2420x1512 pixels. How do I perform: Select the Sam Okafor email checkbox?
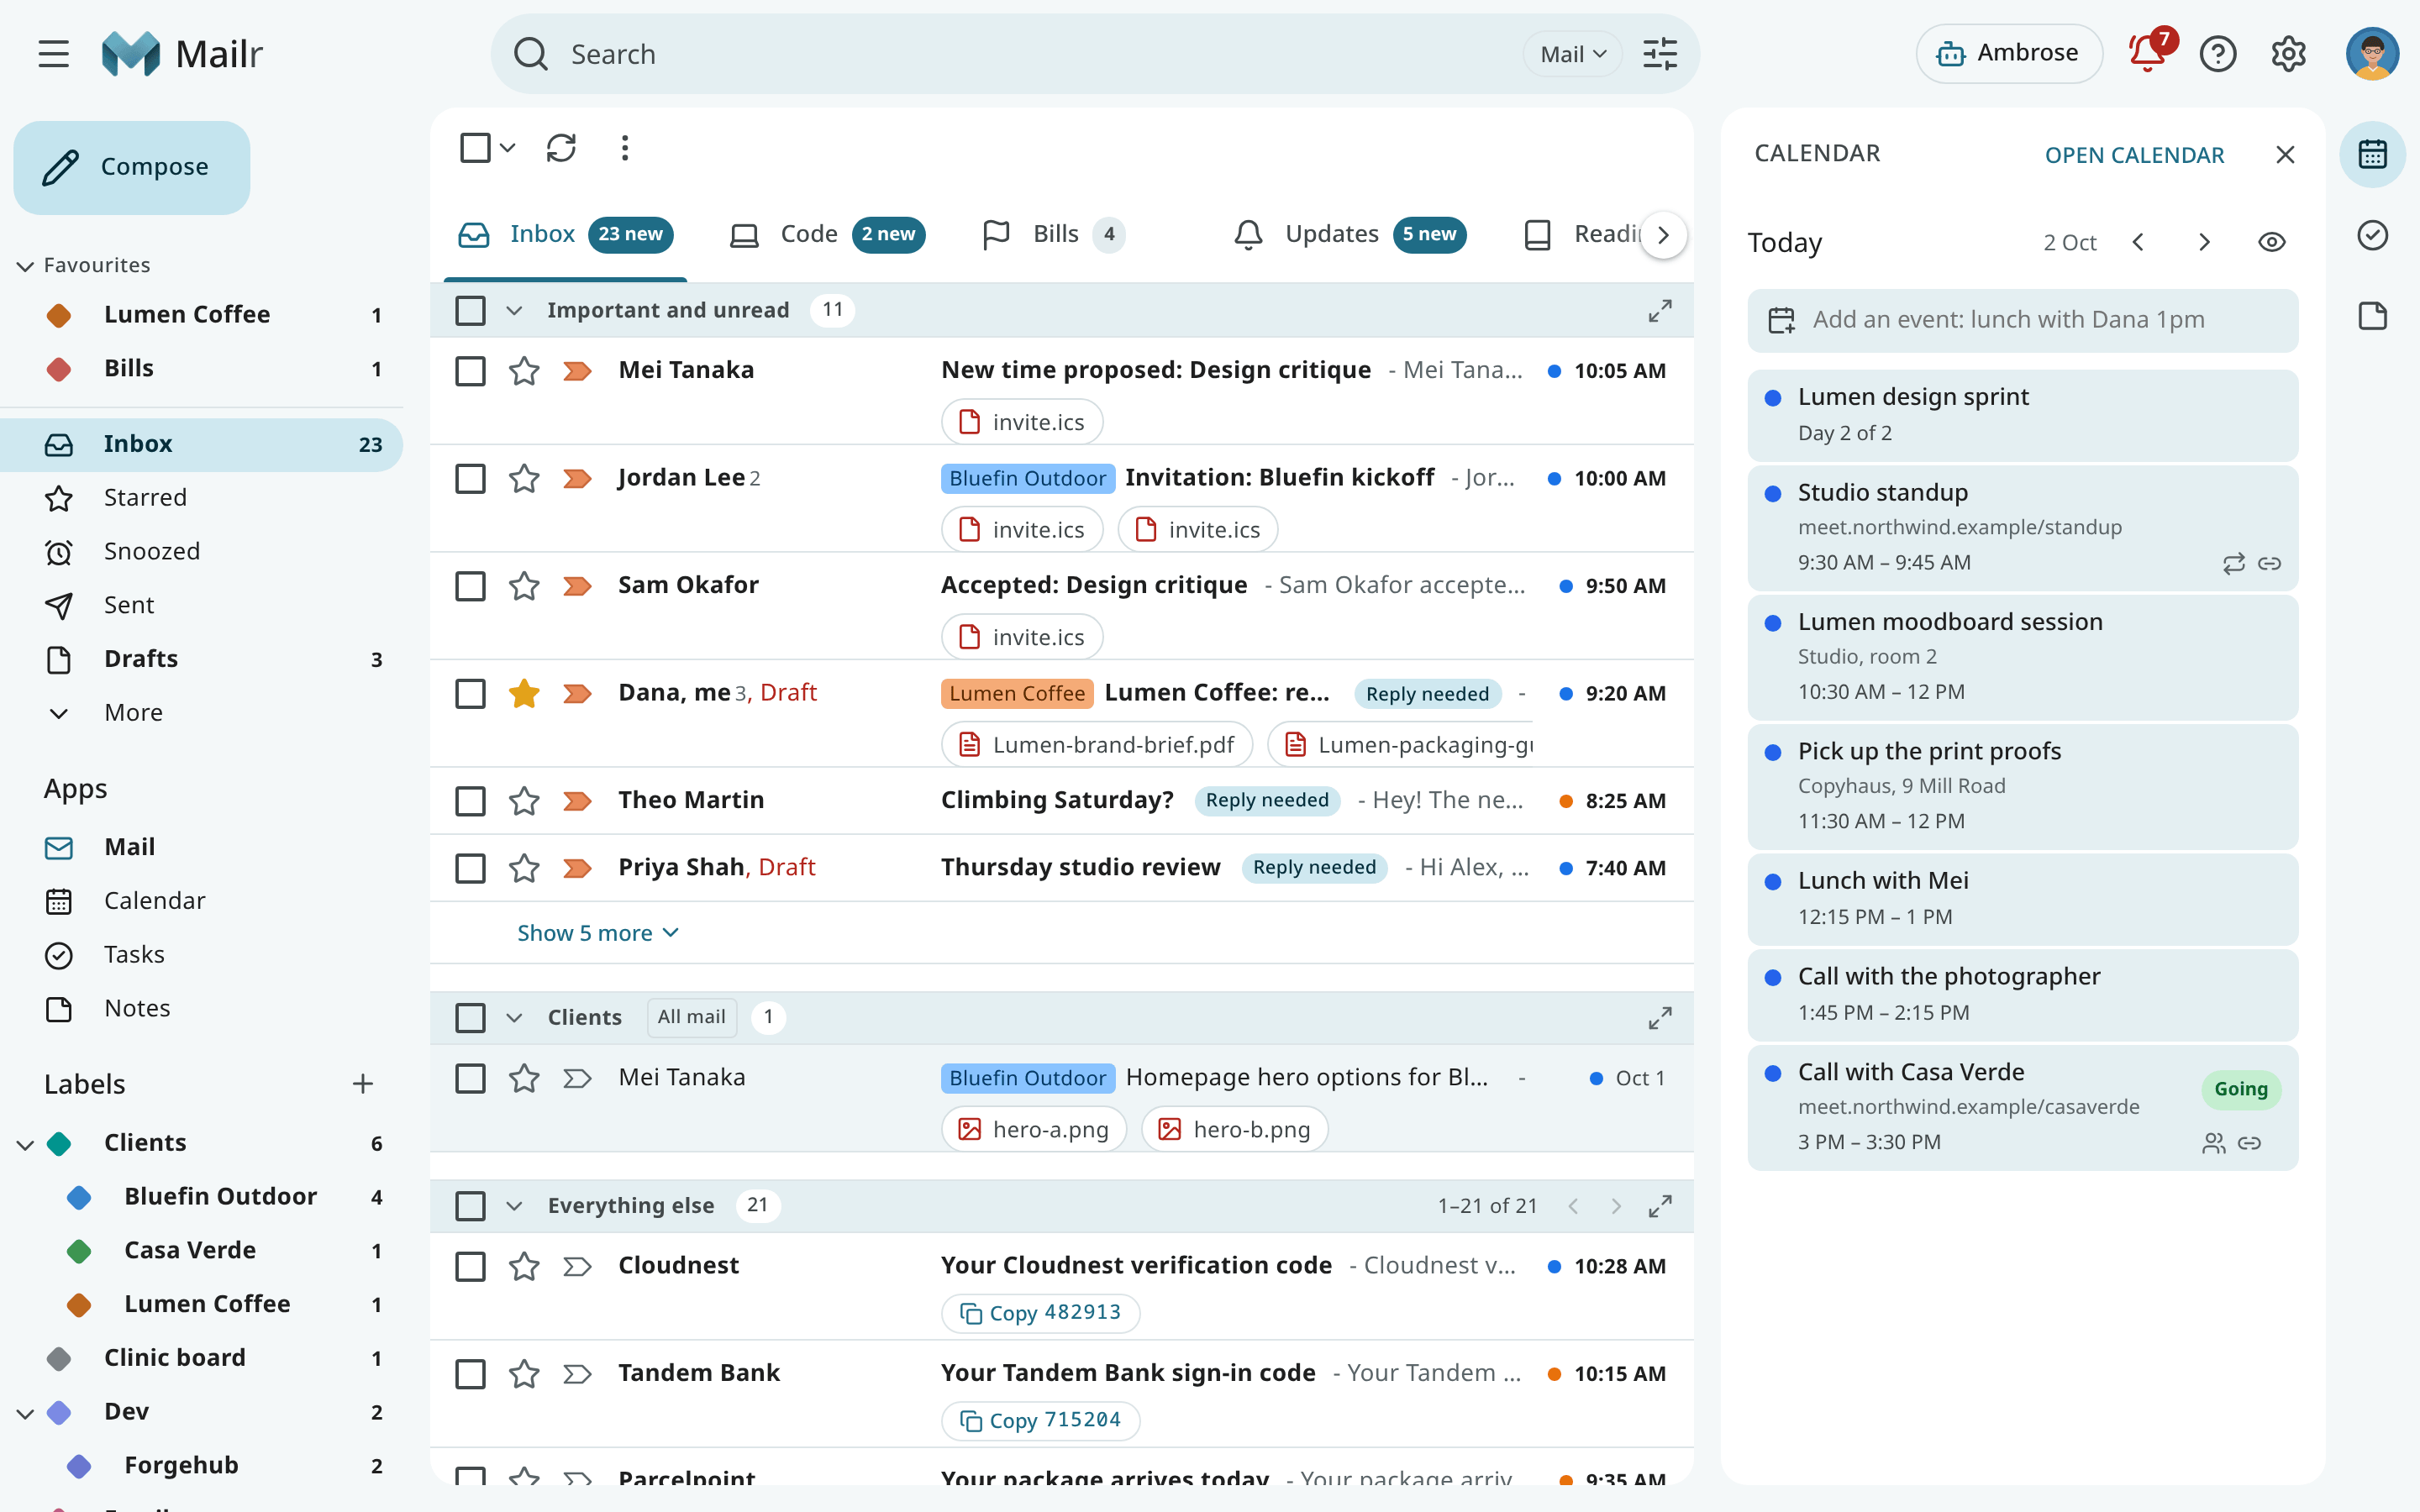click(470, 586)
